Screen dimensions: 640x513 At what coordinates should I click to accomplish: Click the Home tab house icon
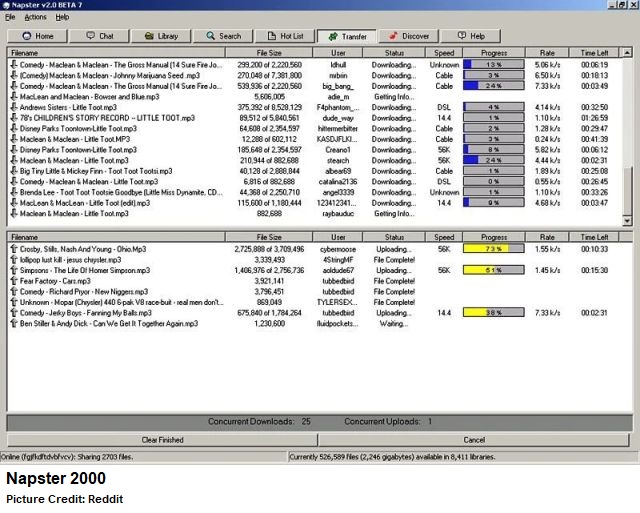point(26,36)
